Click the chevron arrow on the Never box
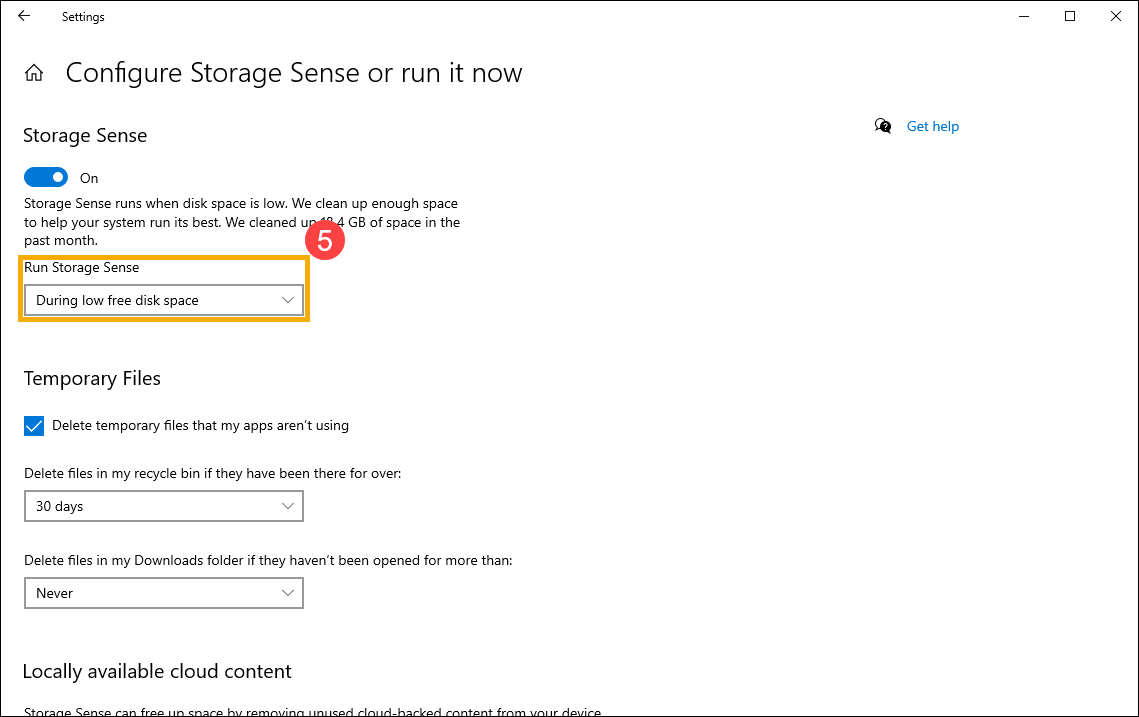This screenshot has height=717, width=1139. pyautogui.click(x=288, y=593)
